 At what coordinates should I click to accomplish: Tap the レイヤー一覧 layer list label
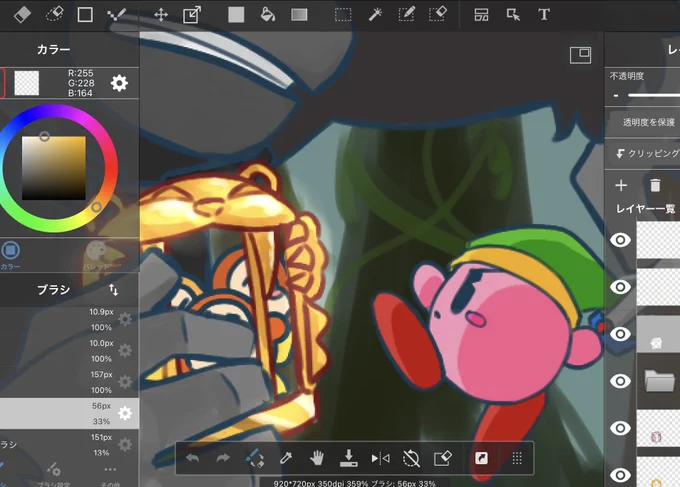pos(645,209)
